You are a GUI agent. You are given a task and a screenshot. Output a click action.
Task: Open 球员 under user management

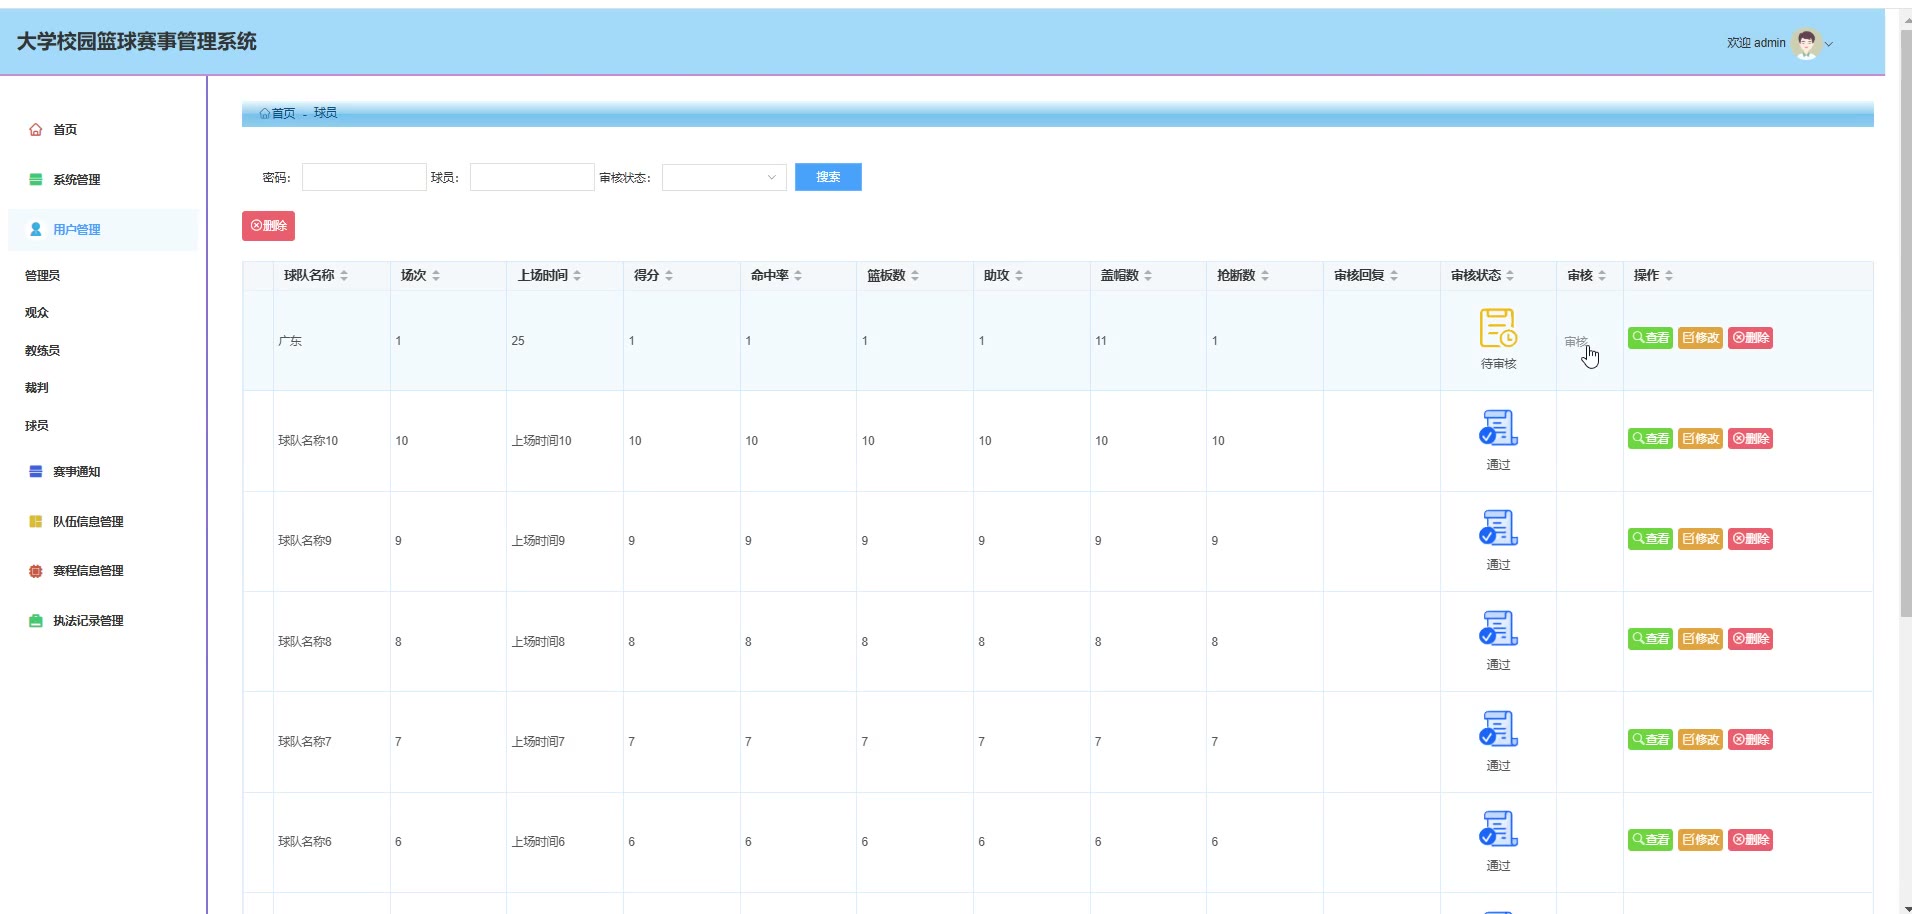click(37, 426)
